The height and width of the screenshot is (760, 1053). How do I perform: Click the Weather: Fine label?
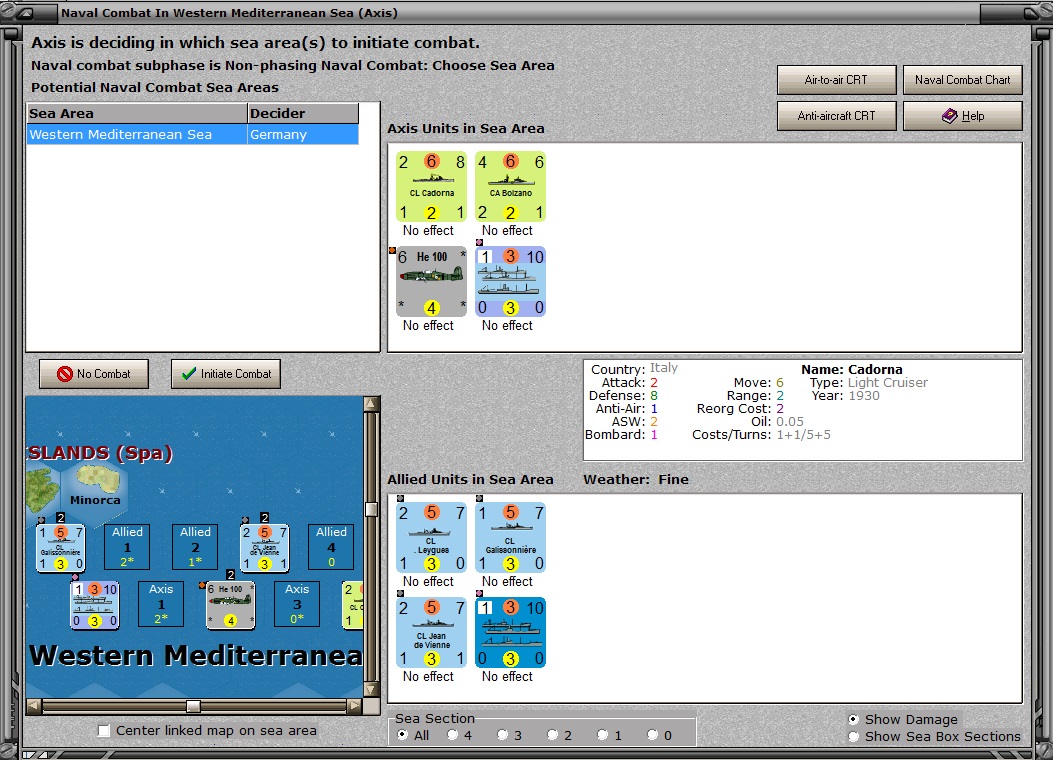tap(635, 479)
